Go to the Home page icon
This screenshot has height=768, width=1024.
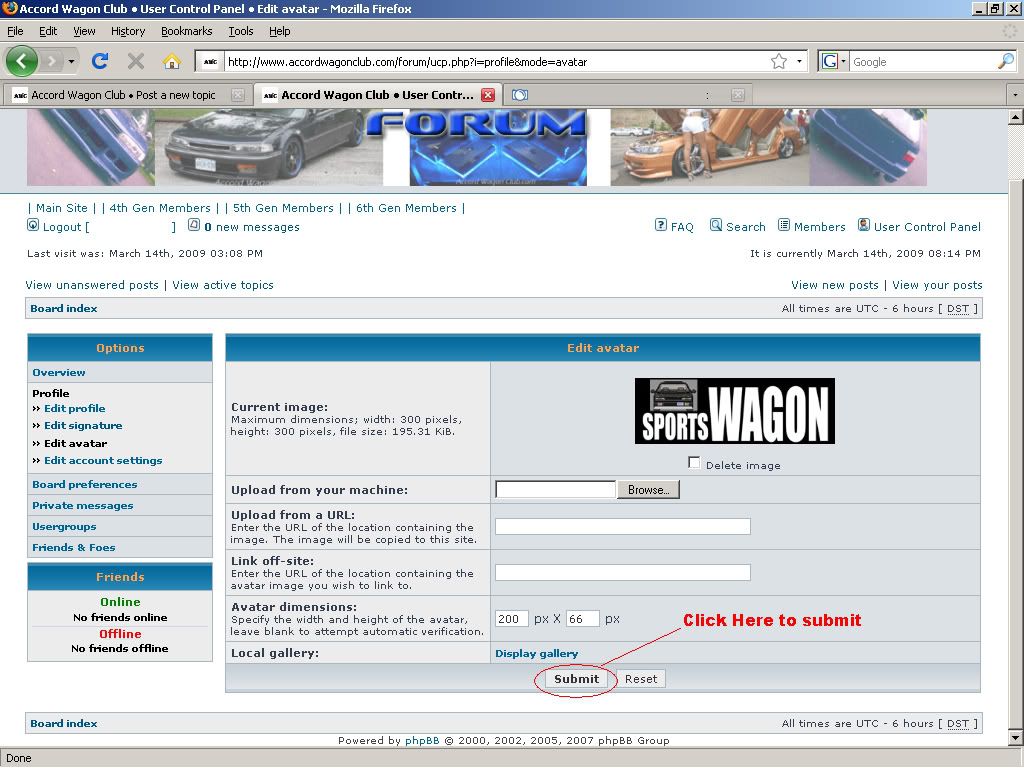tap(172, 61)
